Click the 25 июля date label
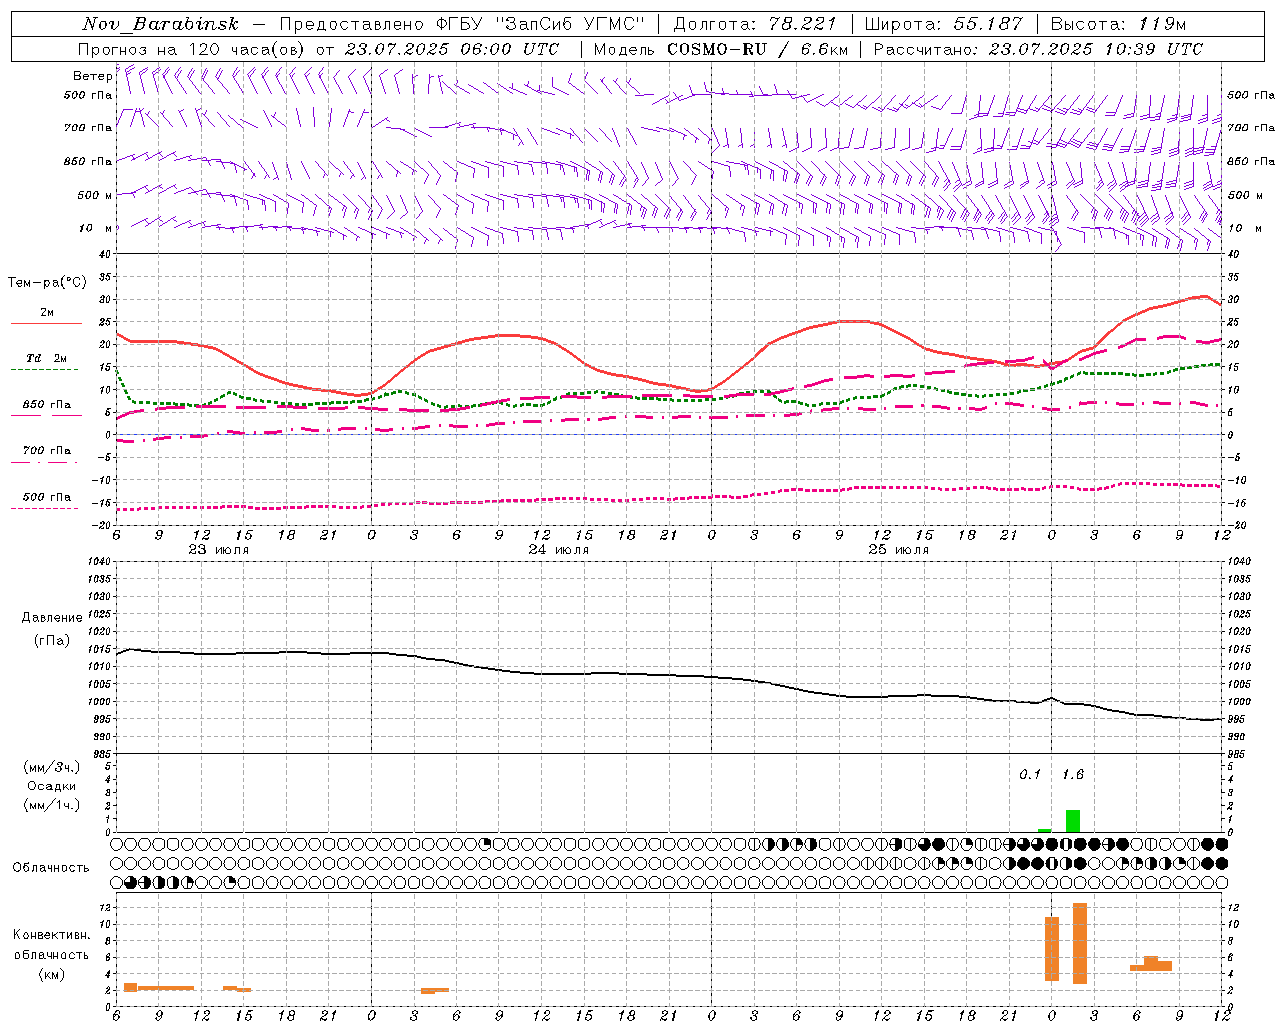This screenshot has width=1280, height=1024. 899,550
